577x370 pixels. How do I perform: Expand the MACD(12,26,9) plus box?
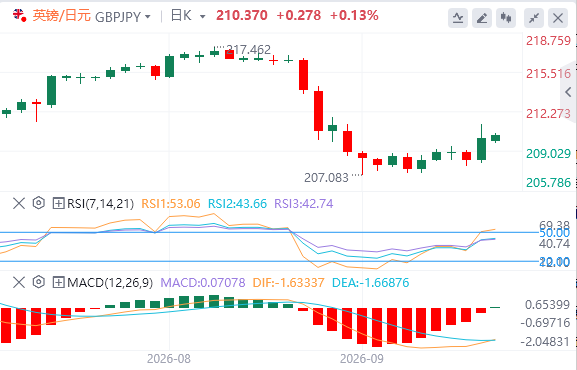pyautogui.click(x=59, y=283)
